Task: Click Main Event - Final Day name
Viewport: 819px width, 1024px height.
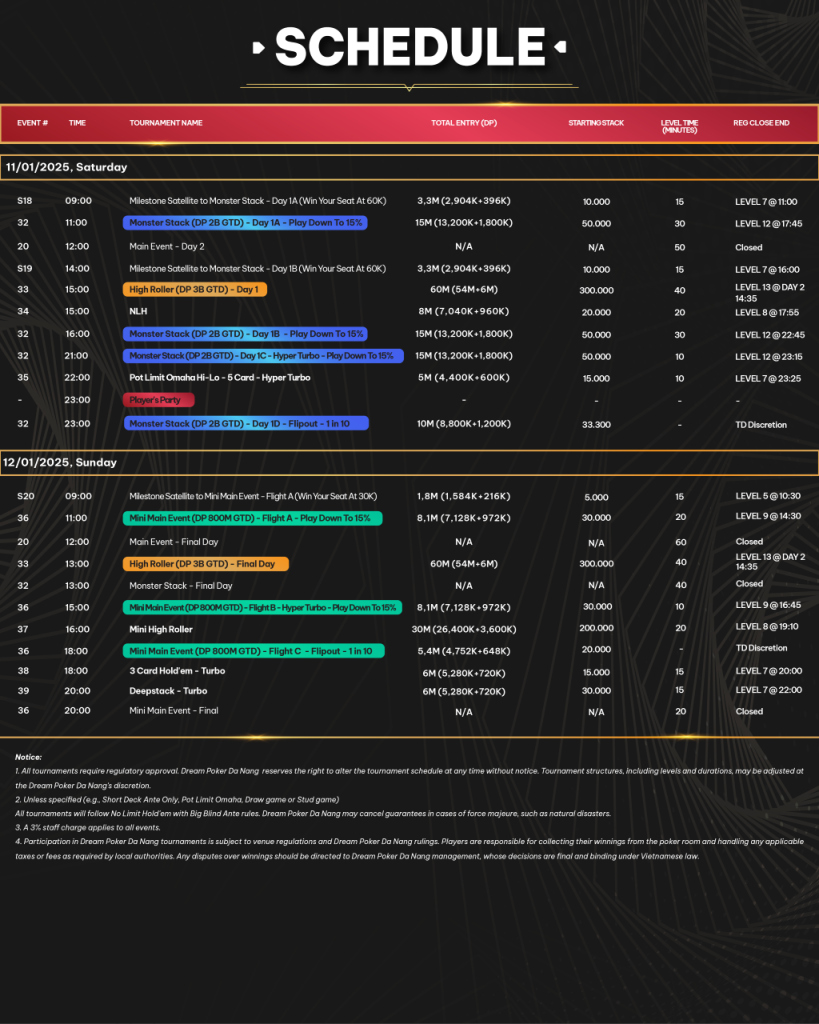Action: pos(174,542)
